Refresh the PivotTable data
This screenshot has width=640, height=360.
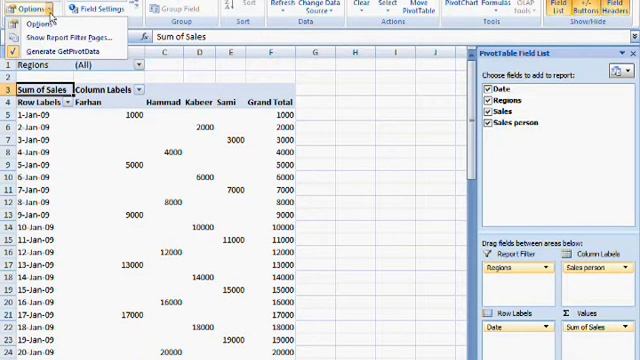[282, 6]
